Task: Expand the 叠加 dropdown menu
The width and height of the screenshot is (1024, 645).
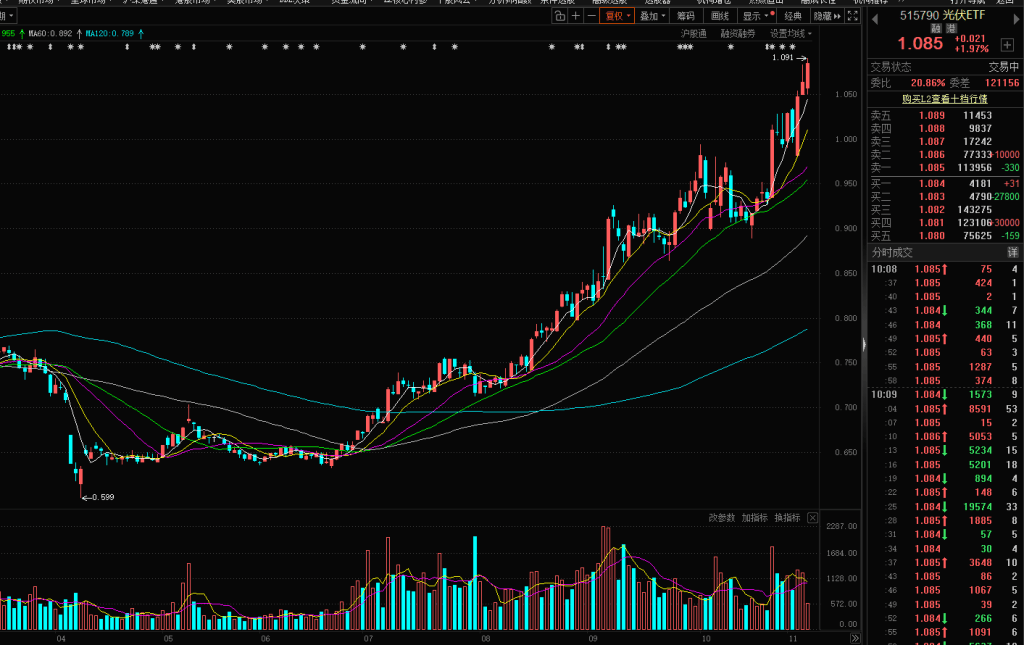Action: (x=652, y=16)
